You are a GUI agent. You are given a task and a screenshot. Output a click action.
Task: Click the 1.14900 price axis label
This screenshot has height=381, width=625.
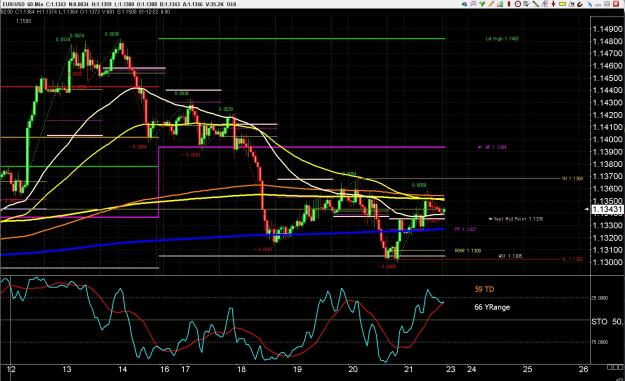coord(607,29)
